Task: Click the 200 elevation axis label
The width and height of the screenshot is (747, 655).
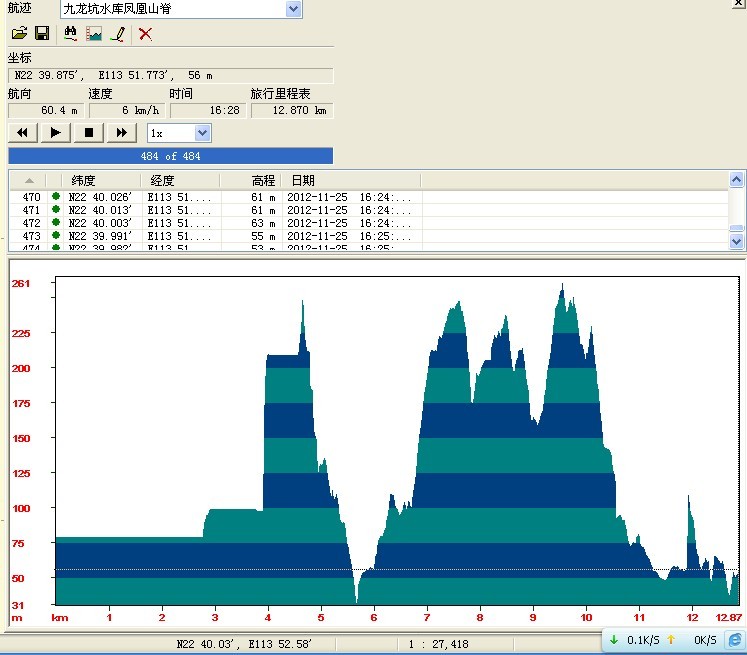Action: pos(21,368)
